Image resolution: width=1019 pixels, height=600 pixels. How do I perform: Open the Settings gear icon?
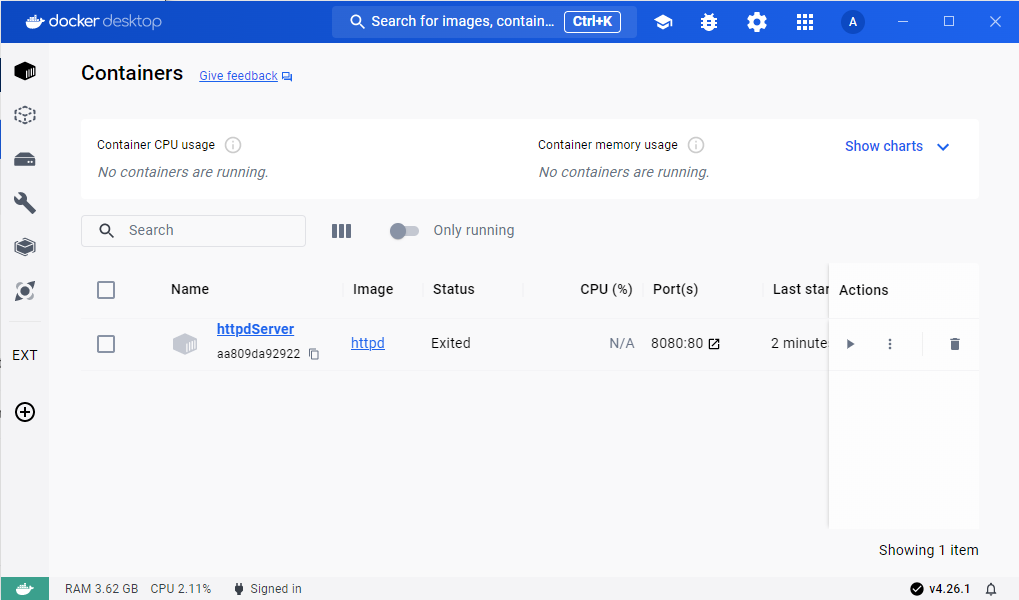[x=756, y=22]
